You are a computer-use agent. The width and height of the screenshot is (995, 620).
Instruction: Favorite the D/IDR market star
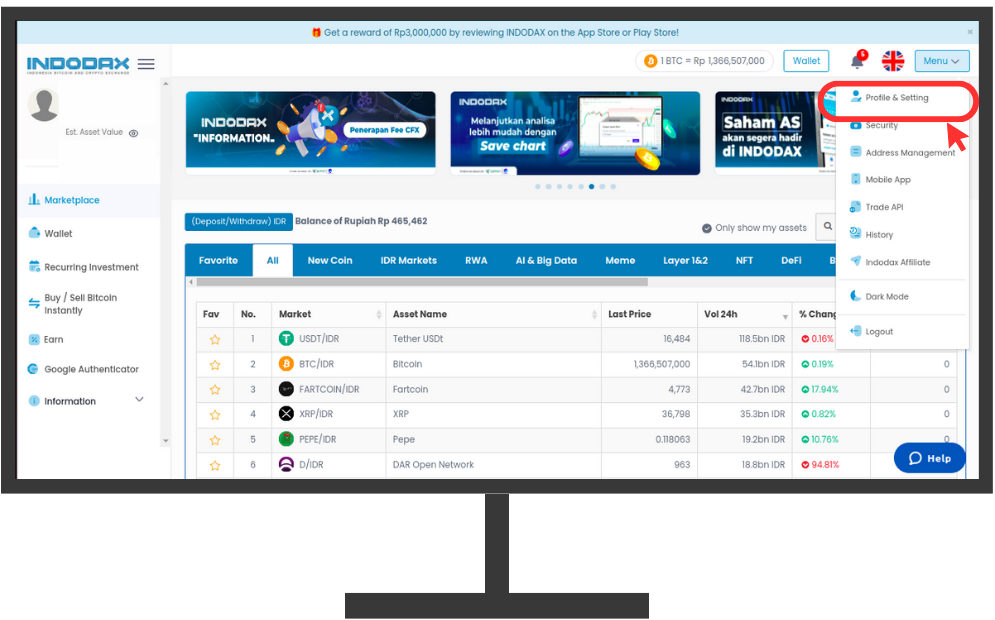(x=215, y=465)
